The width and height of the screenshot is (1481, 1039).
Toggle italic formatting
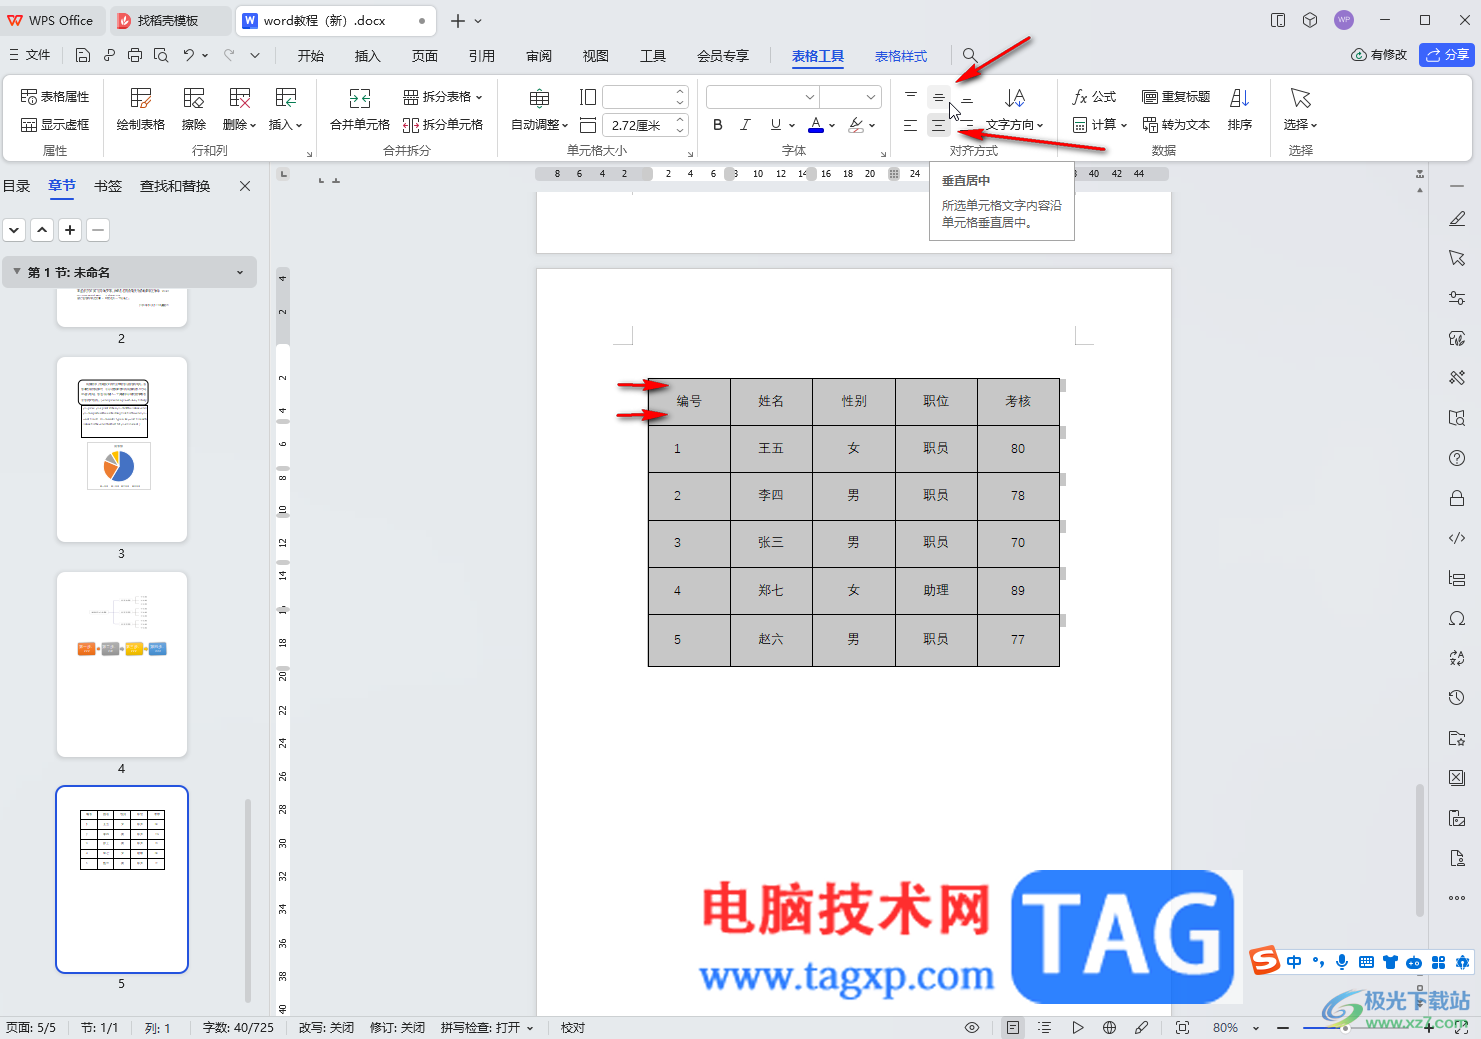tap(745, 125)
